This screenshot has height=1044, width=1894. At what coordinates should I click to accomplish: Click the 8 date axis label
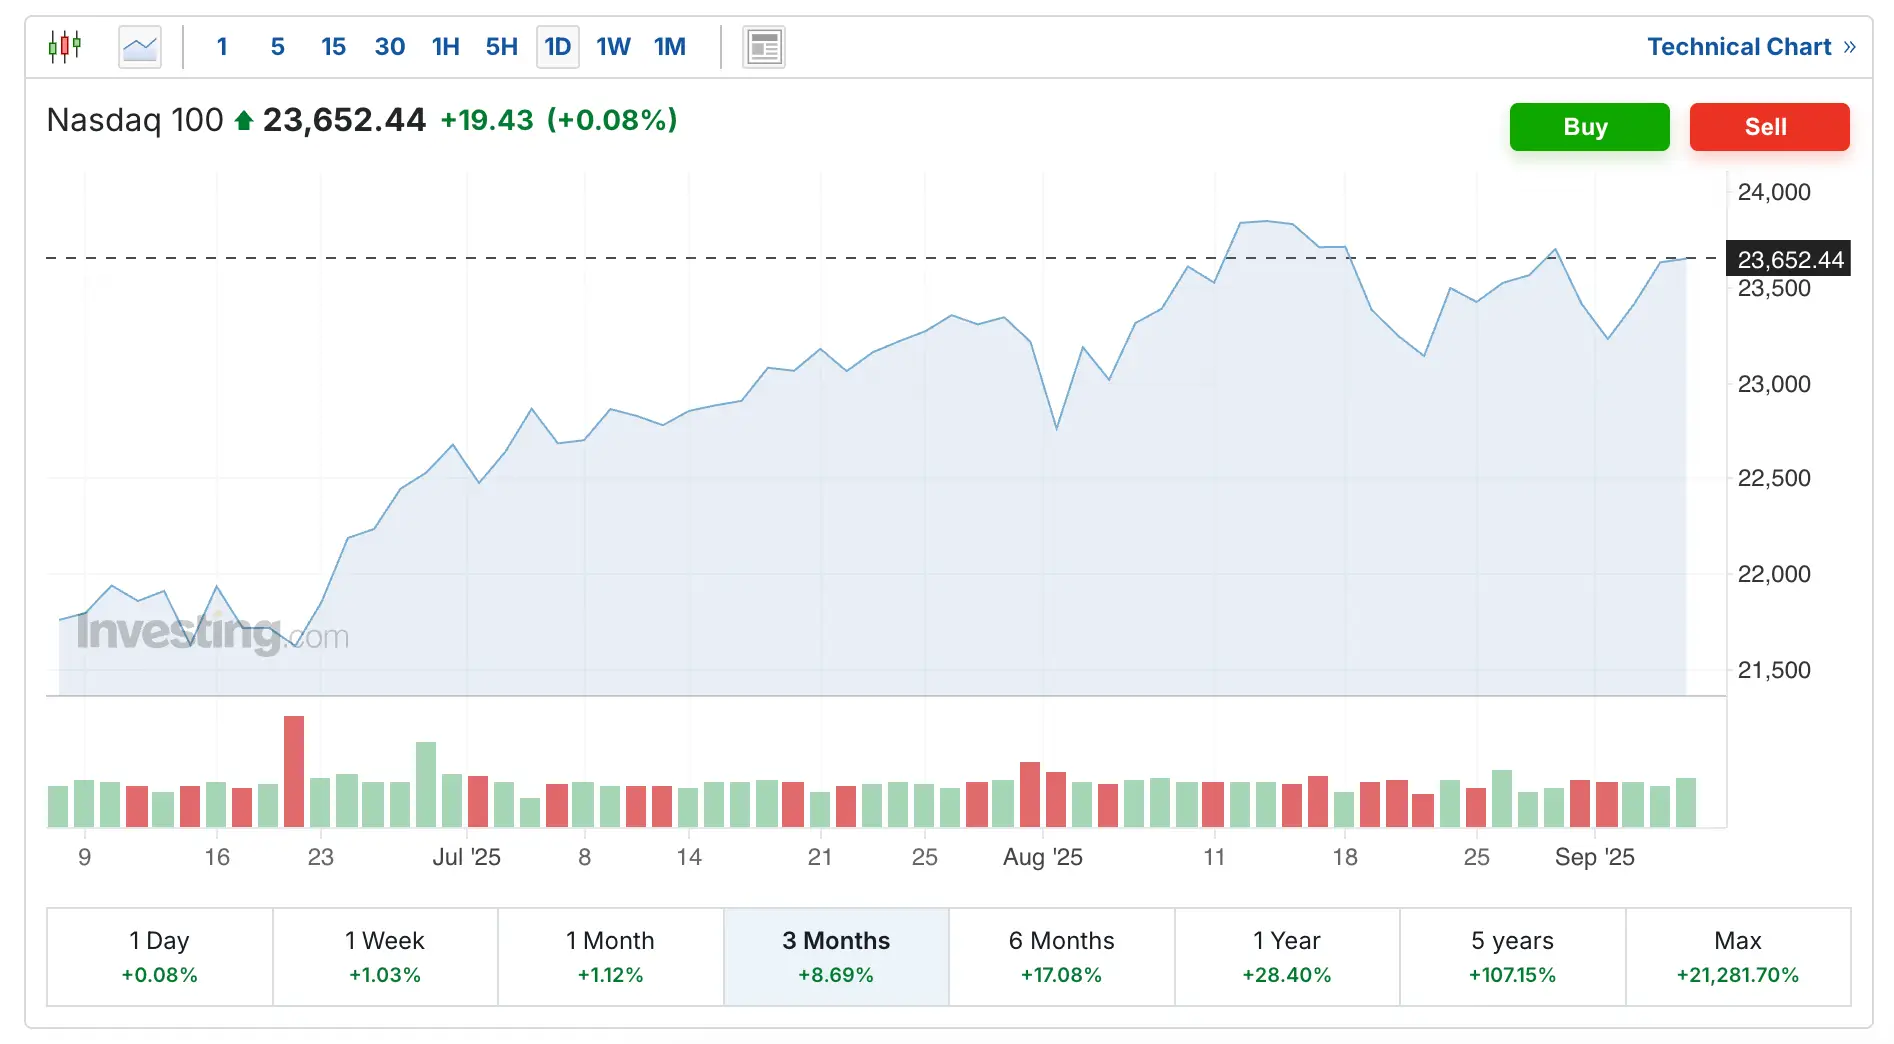[585, 857]
